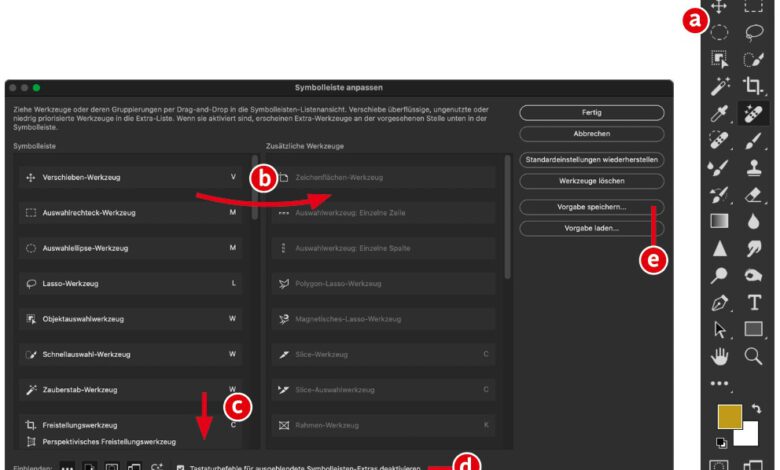The image size is (780, 470).
Task: Select the Mixer Brush tool with droplet
Action: point(718,168)
